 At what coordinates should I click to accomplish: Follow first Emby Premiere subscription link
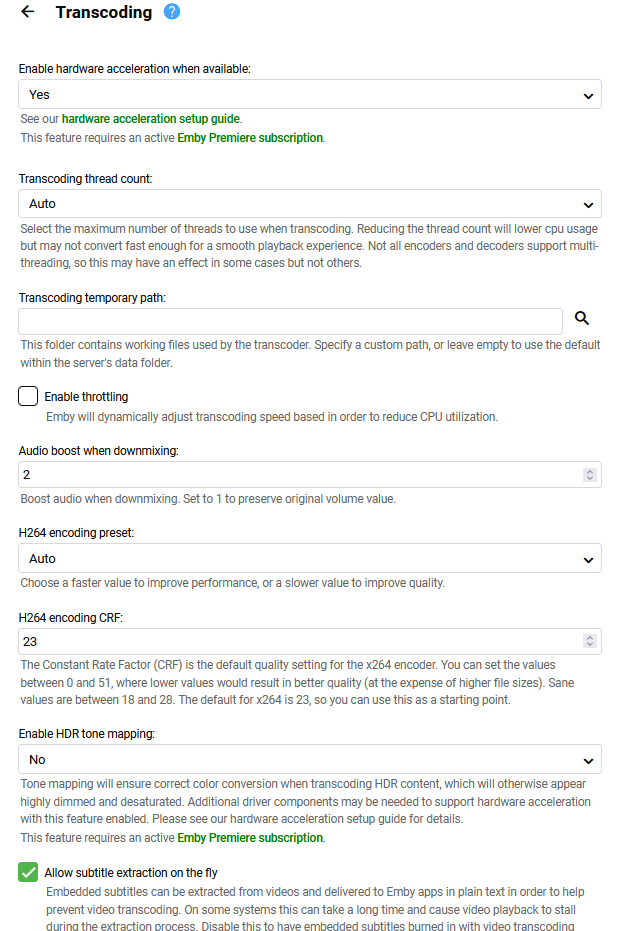click(x=250, y=138)
